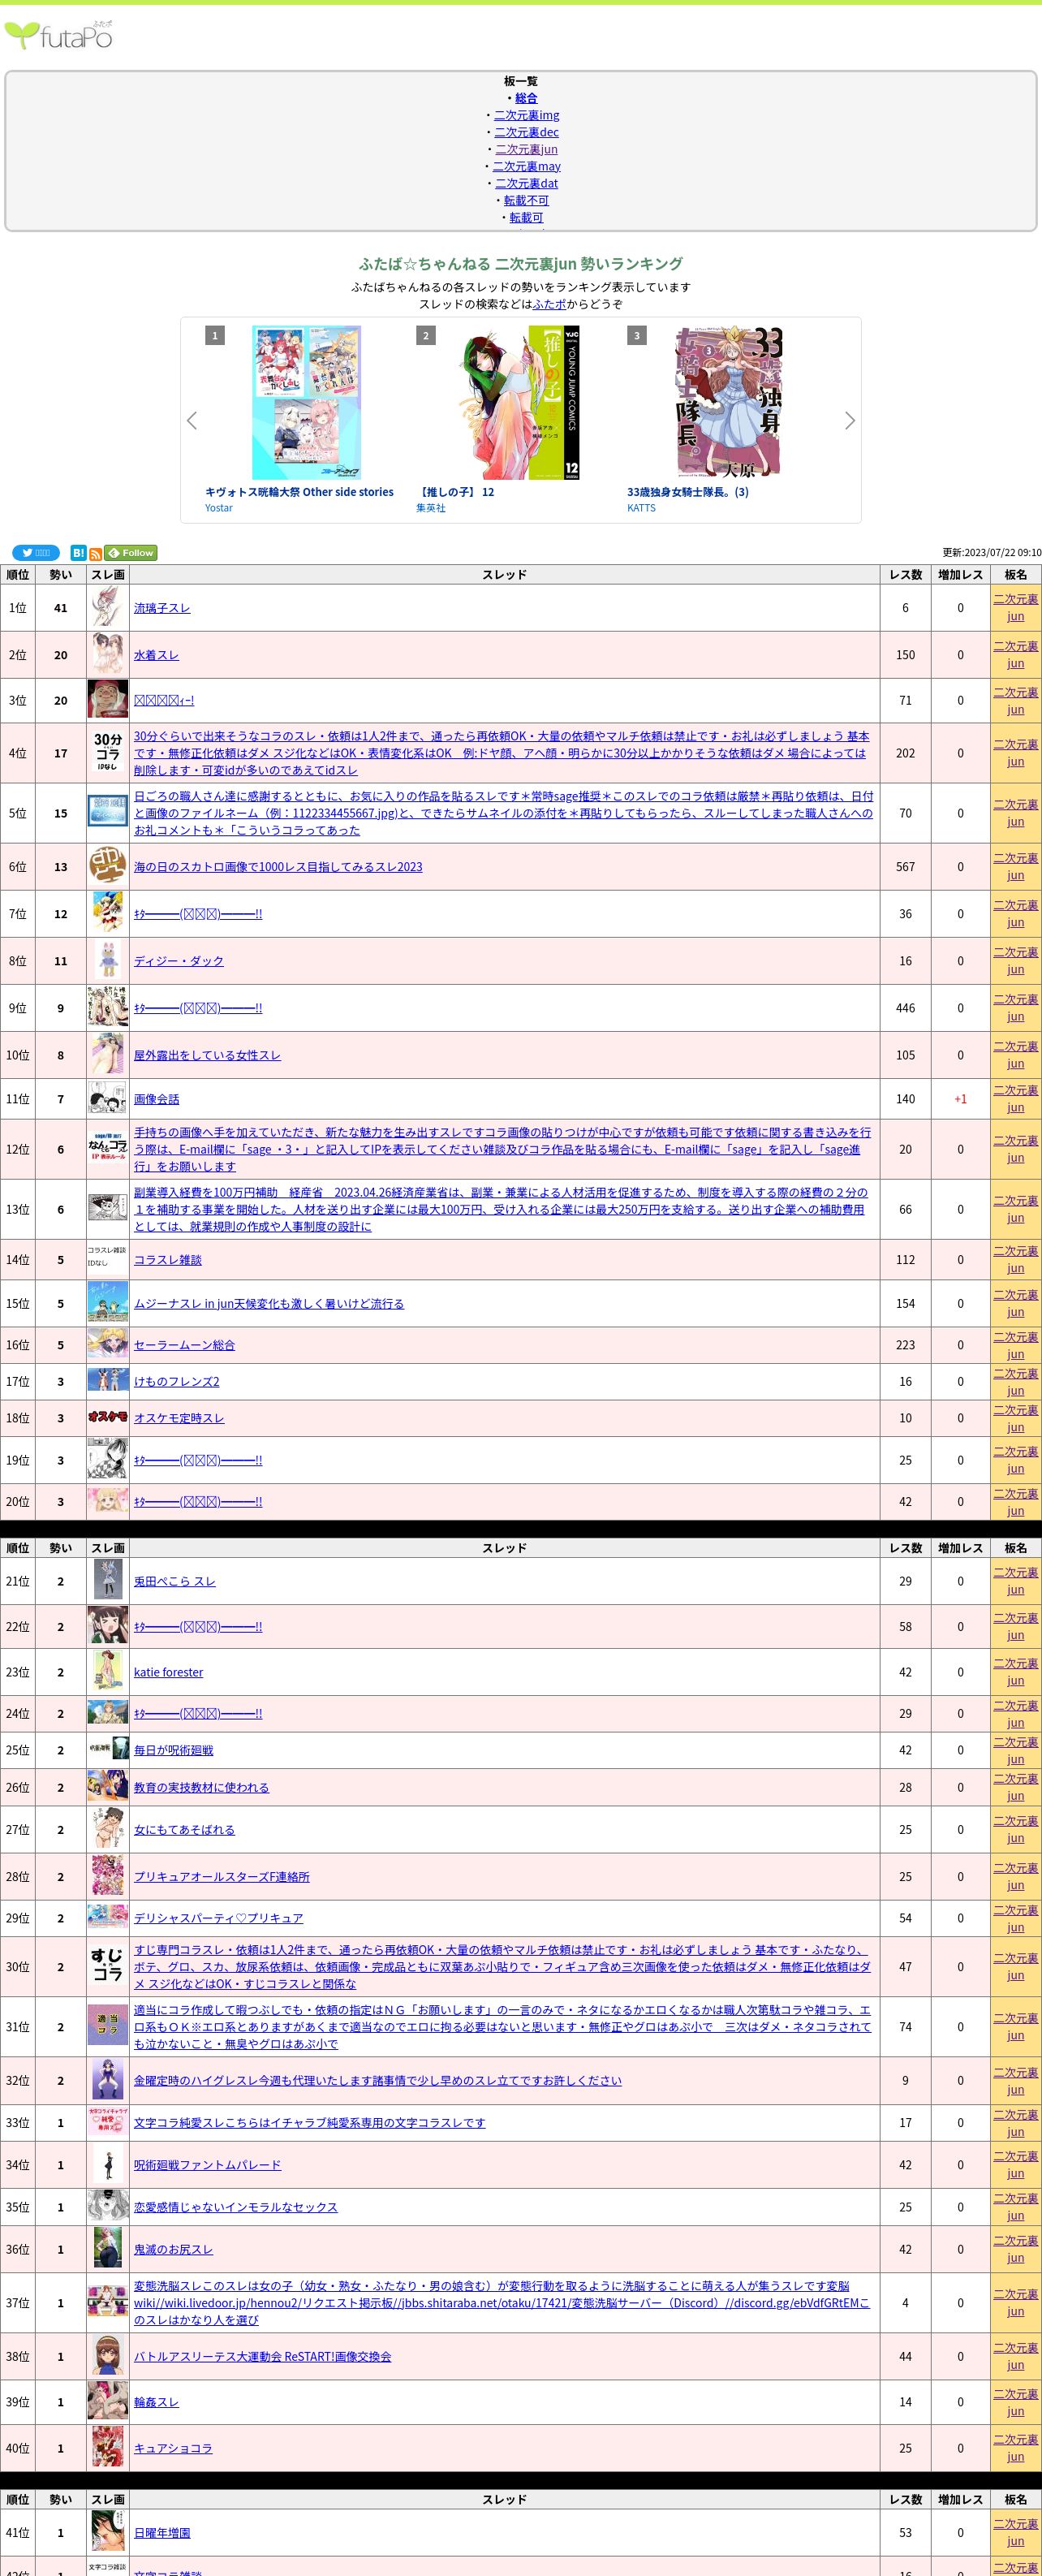
Task: Open the 33歳独身女騎士隊長 cover image
Action: [x=728, y=402]
